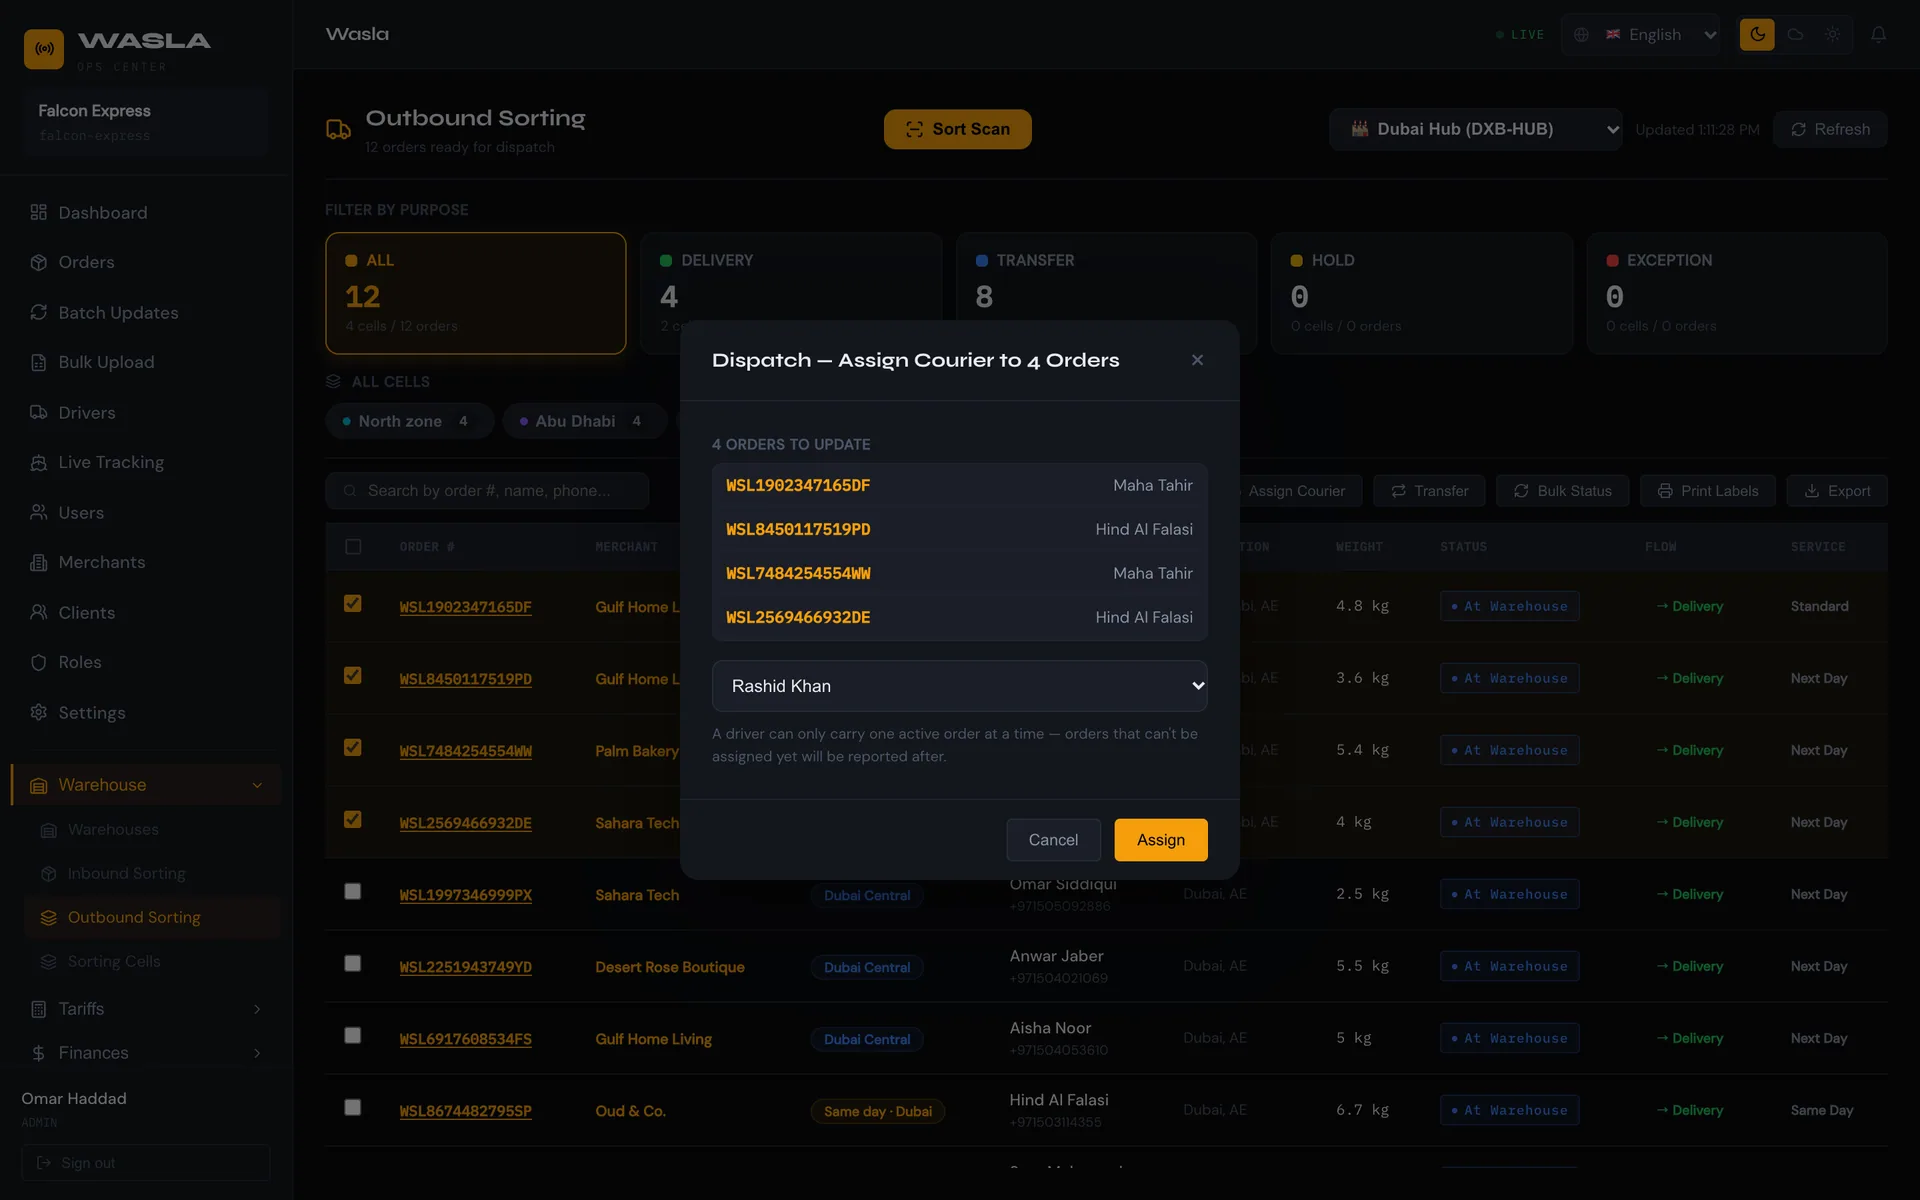
Task: Select the ALL purpose filter card
Action: [476, 293]
